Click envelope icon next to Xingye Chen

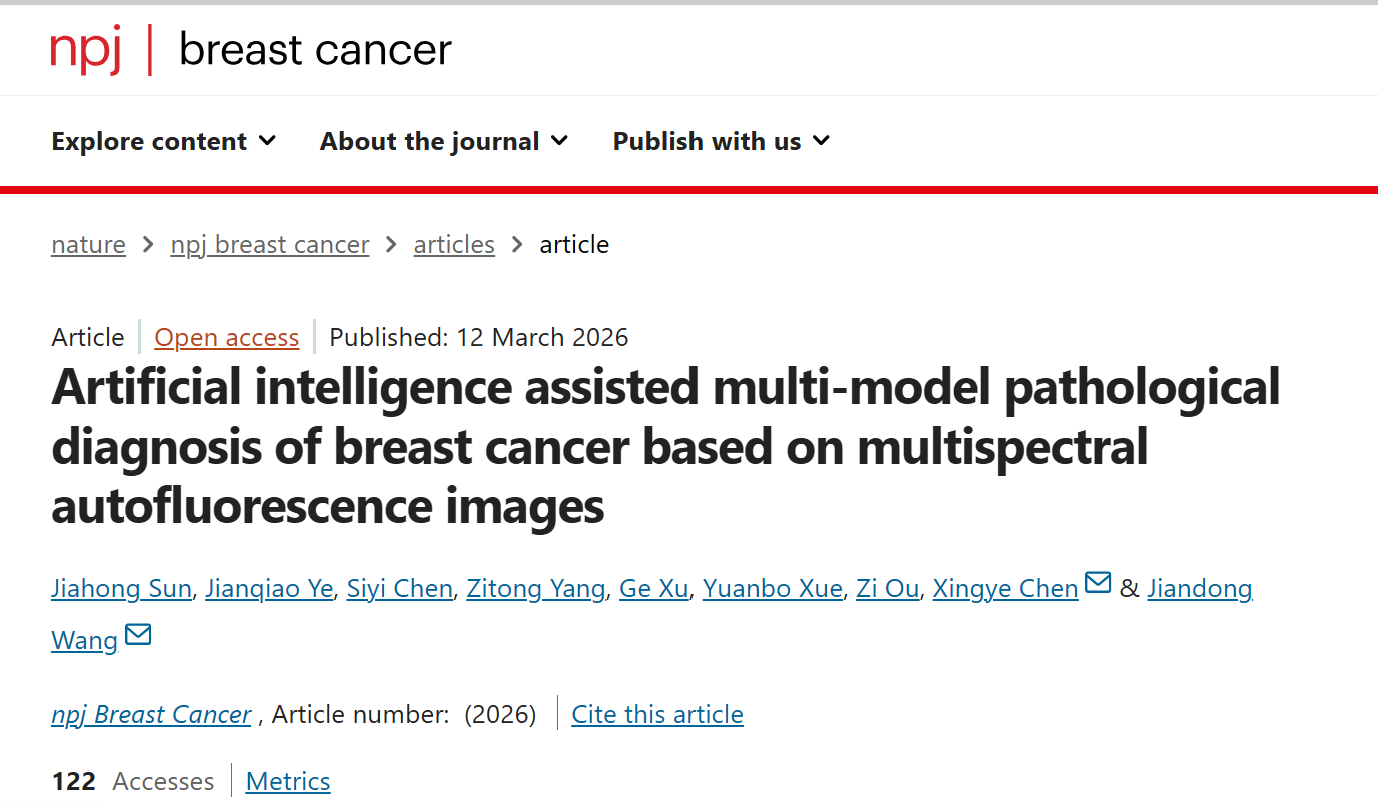(x=1098, y=582)
